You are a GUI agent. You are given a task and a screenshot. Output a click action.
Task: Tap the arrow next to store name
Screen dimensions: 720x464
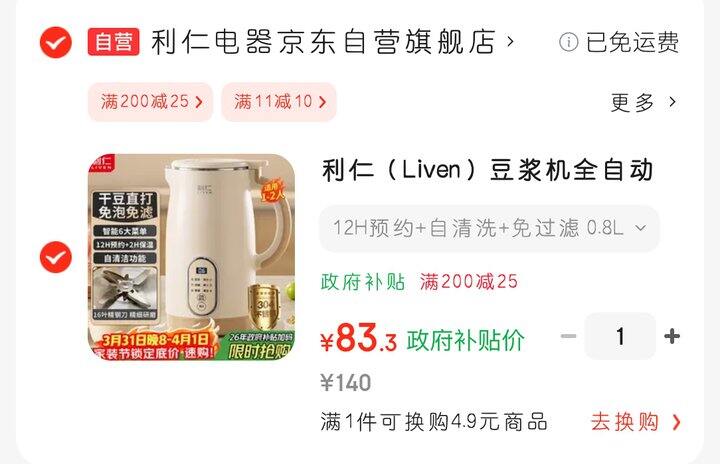510,42
